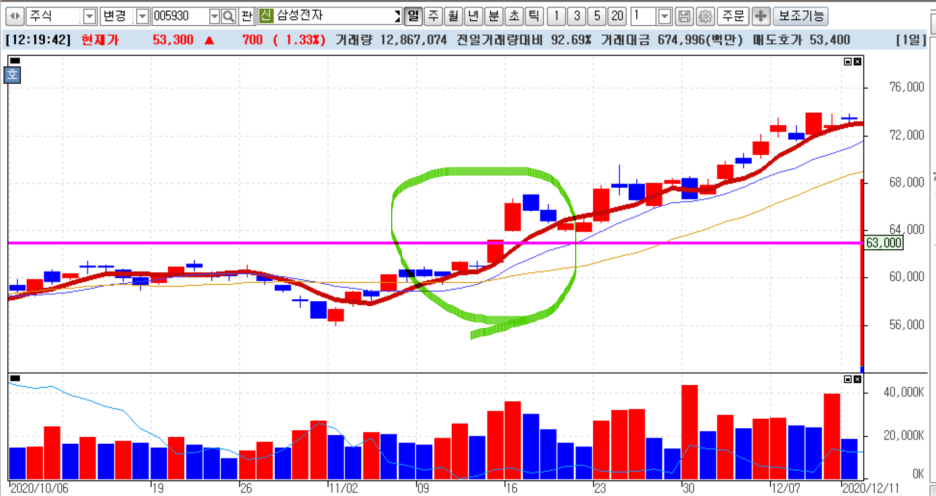The height and width of the screenshot is (496, 936).
Task: Select the 년 yearly chart period
Action: click(473, 16)
